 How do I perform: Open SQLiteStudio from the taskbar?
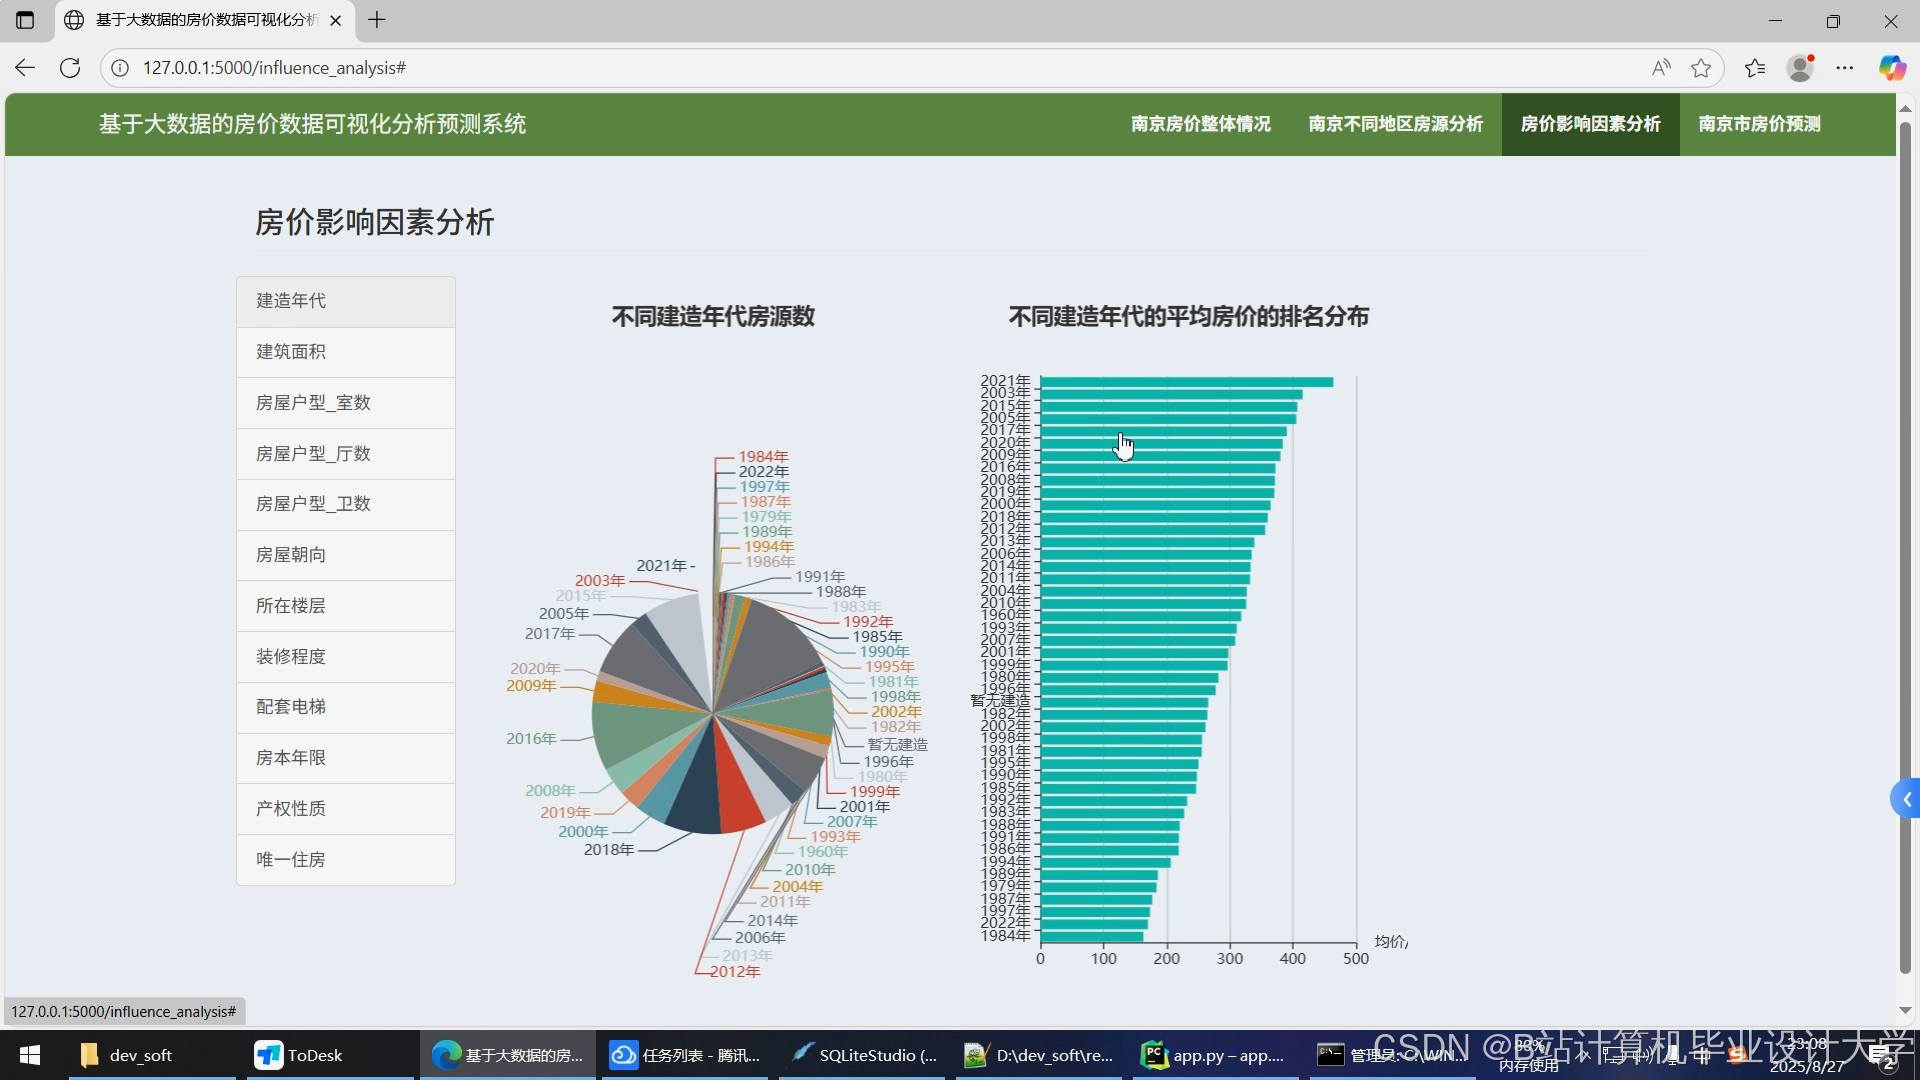click(864, 1055)
